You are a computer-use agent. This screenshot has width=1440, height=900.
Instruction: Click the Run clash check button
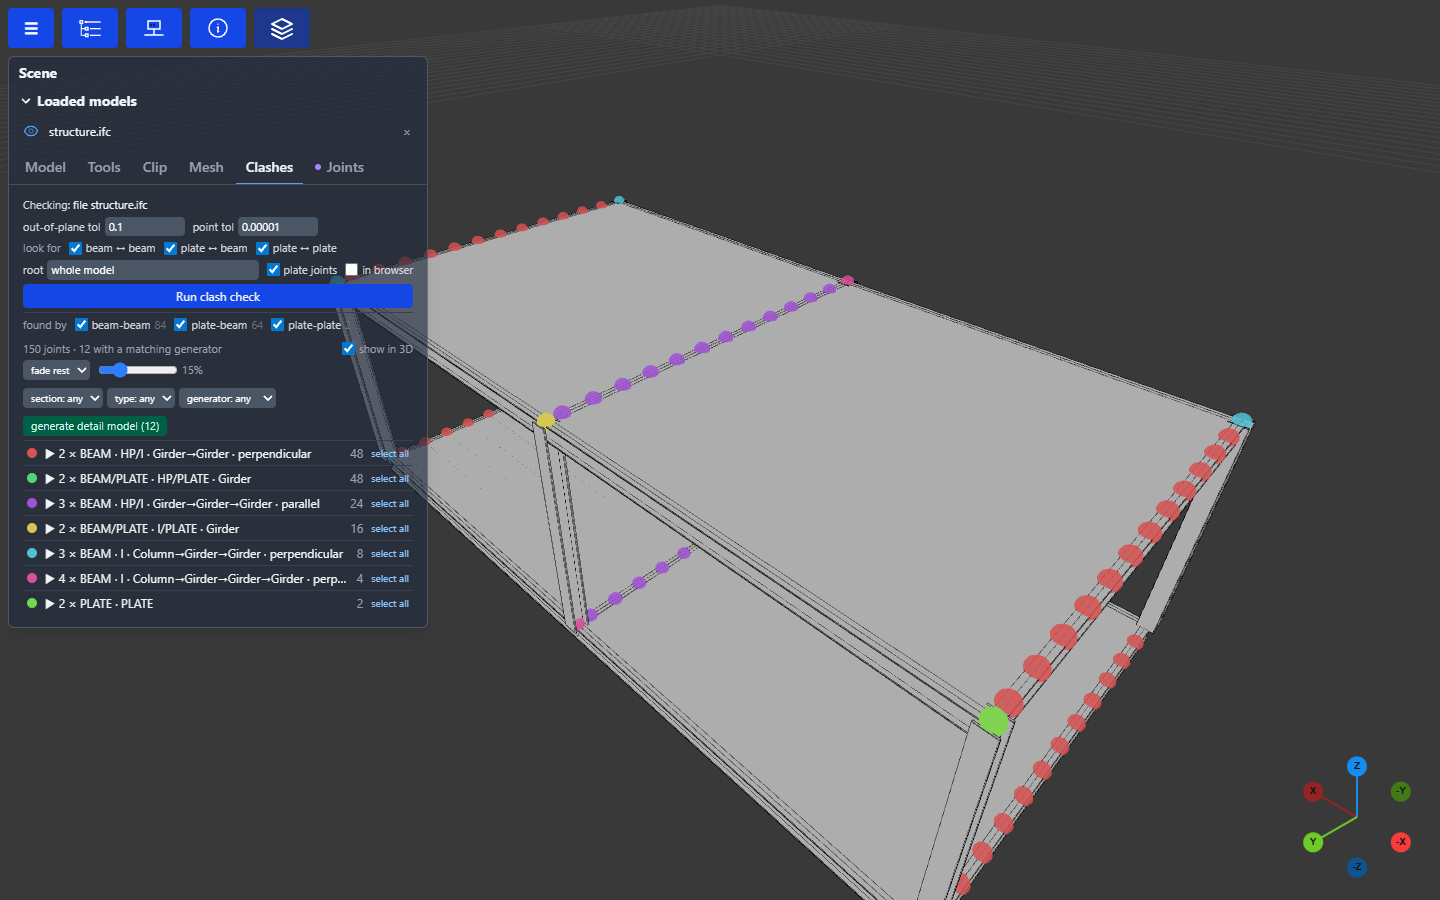pyautogui.click(x=218, y=297)
